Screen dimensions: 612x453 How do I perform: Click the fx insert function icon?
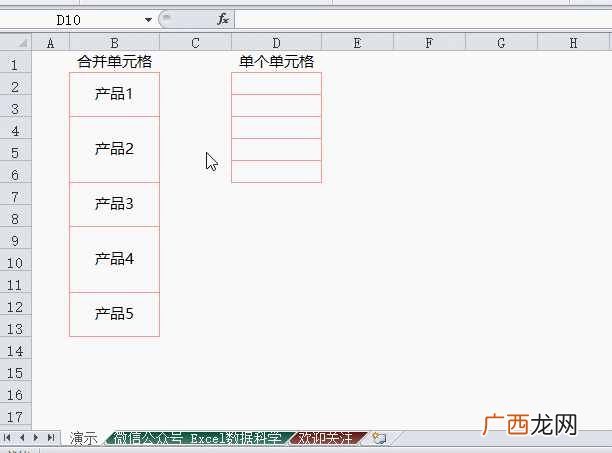tap(223, 19)
